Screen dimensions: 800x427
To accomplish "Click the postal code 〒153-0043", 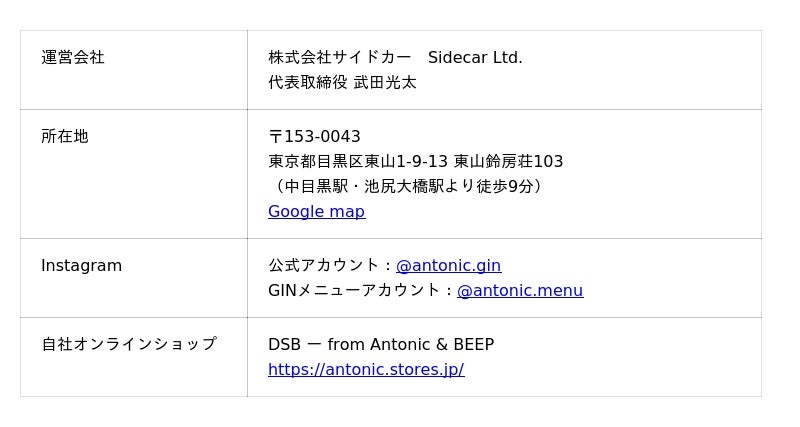I will coord(314,137).
